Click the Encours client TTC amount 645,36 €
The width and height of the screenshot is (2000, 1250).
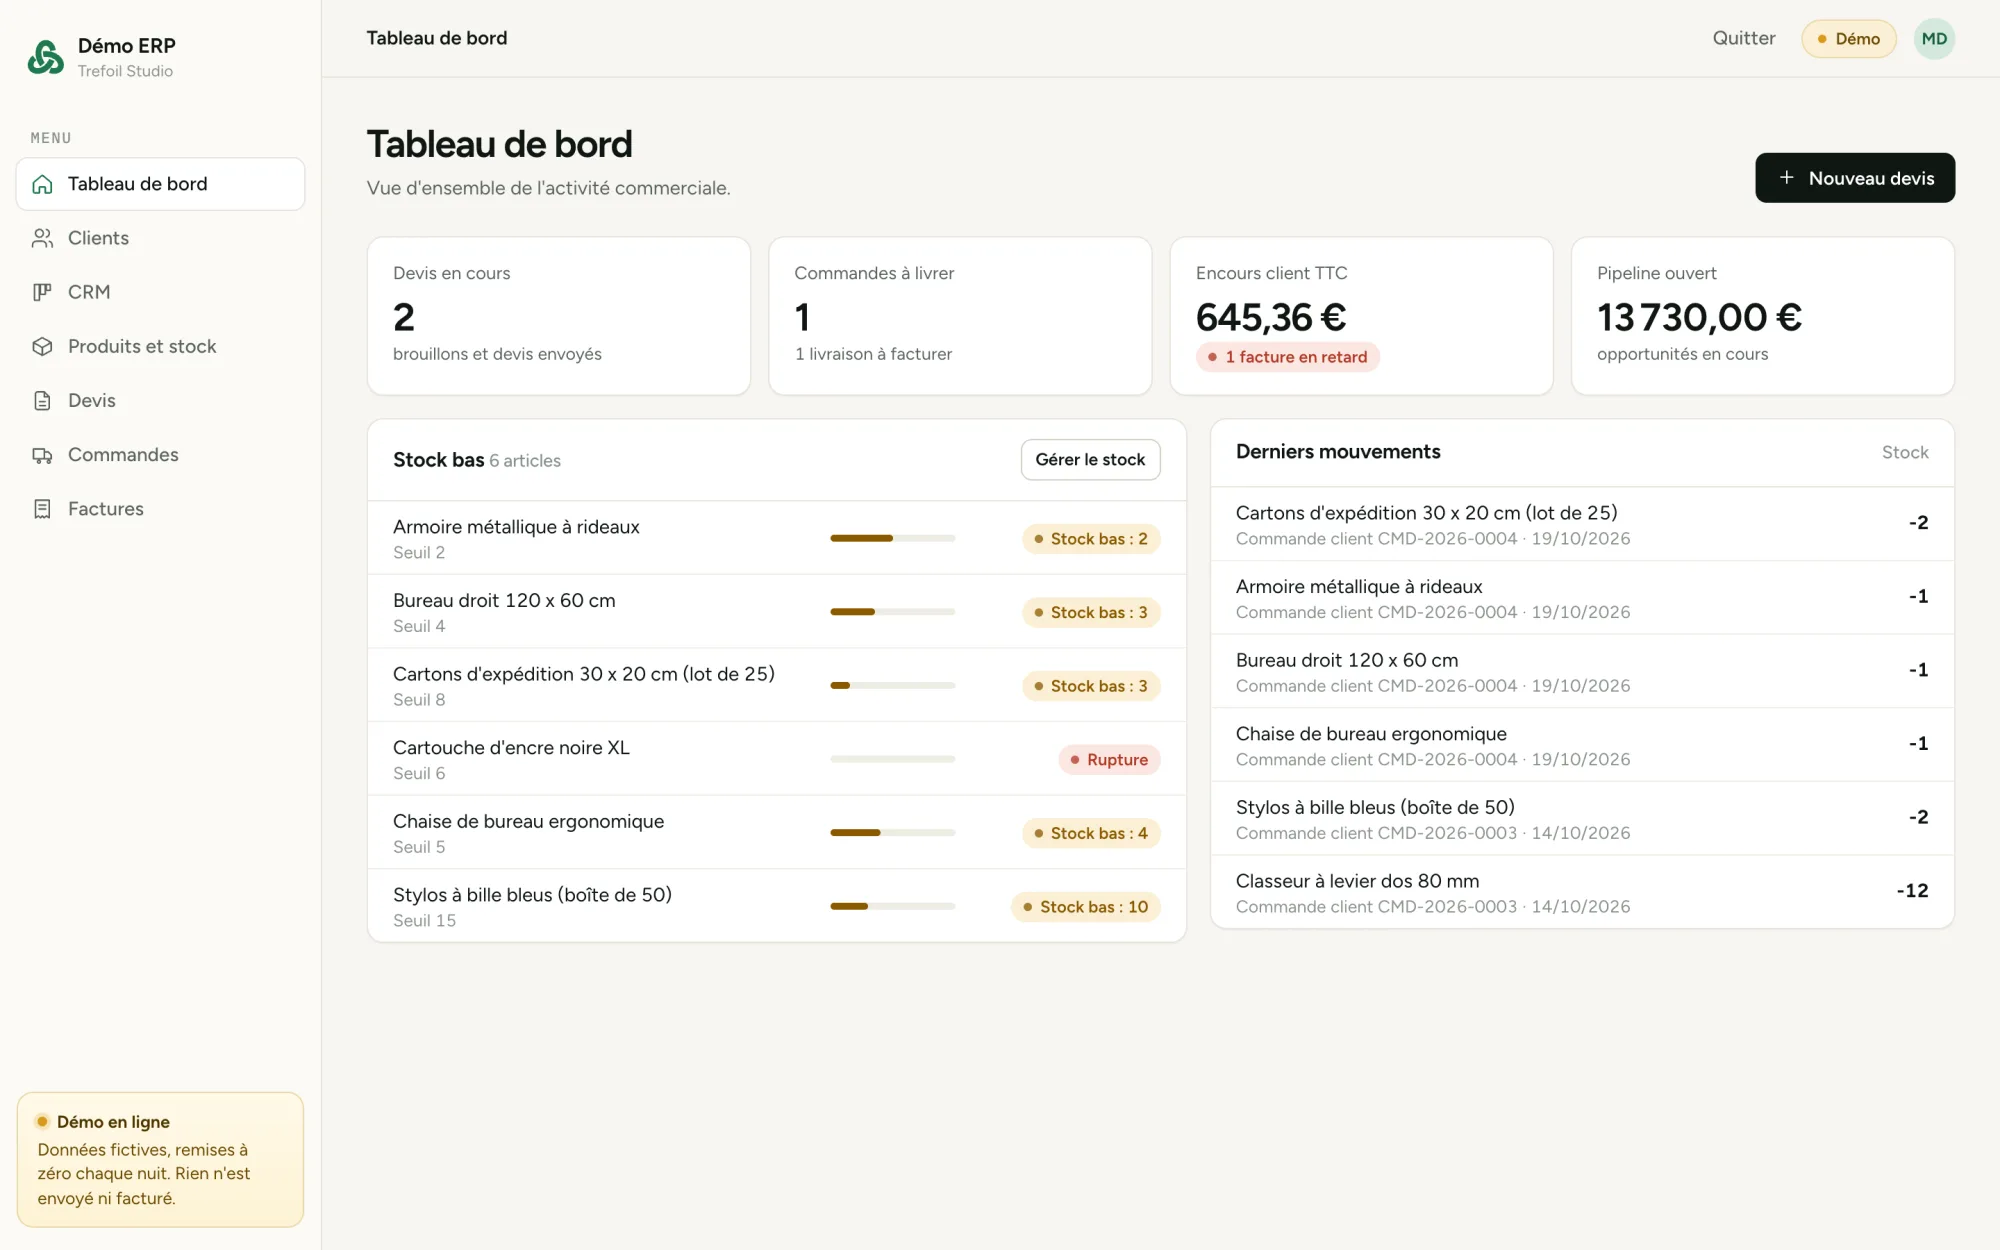click(1271, 318)
